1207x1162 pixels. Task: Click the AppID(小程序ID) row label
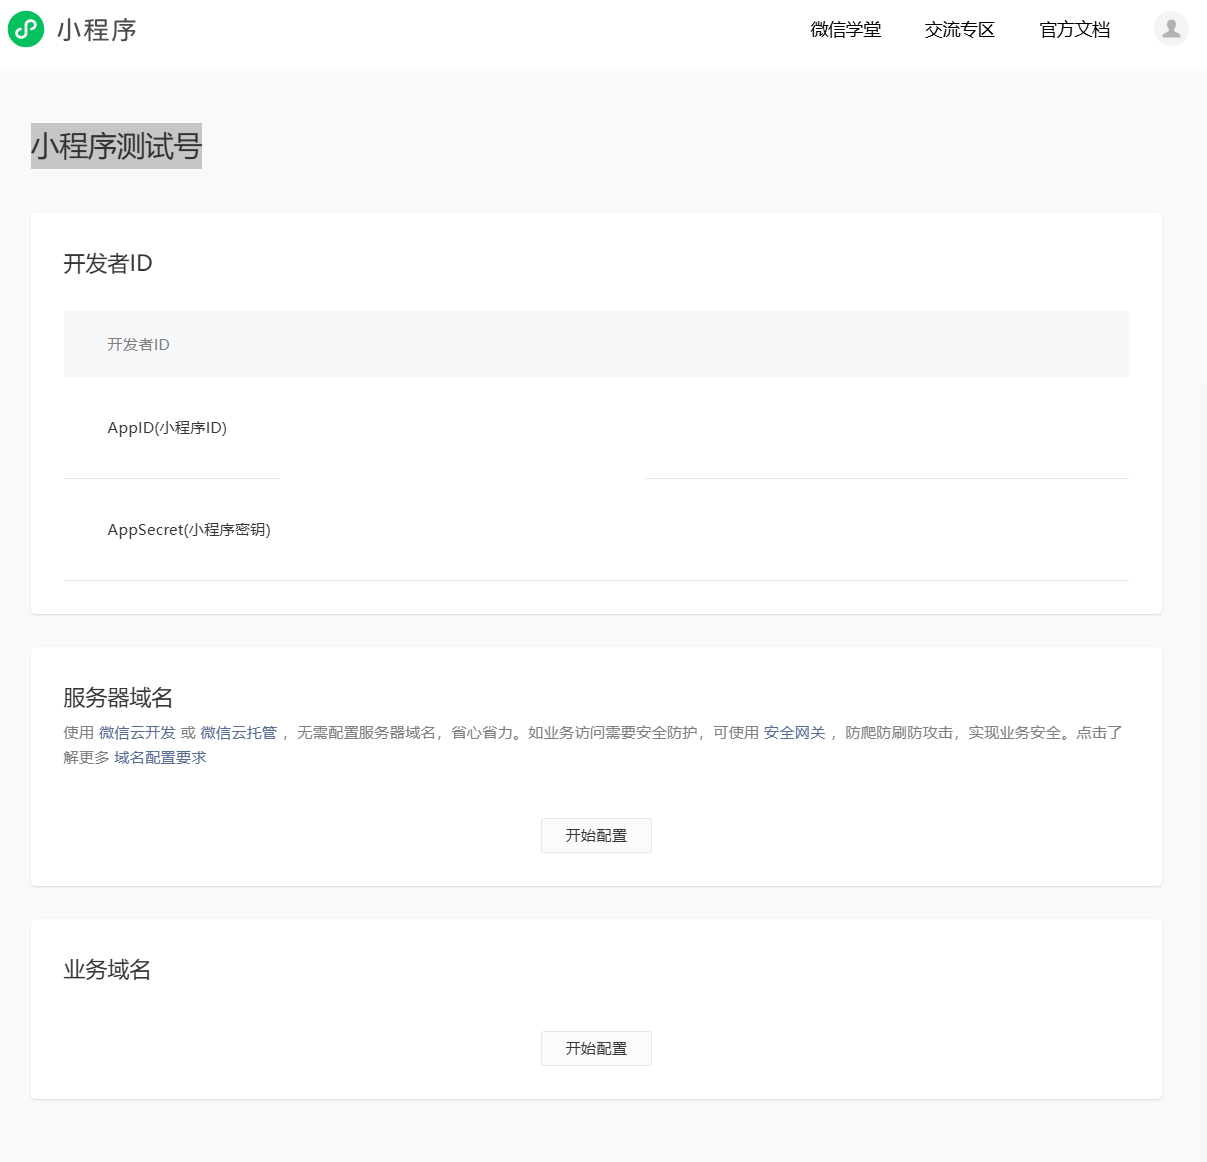[x=167, y=428]
